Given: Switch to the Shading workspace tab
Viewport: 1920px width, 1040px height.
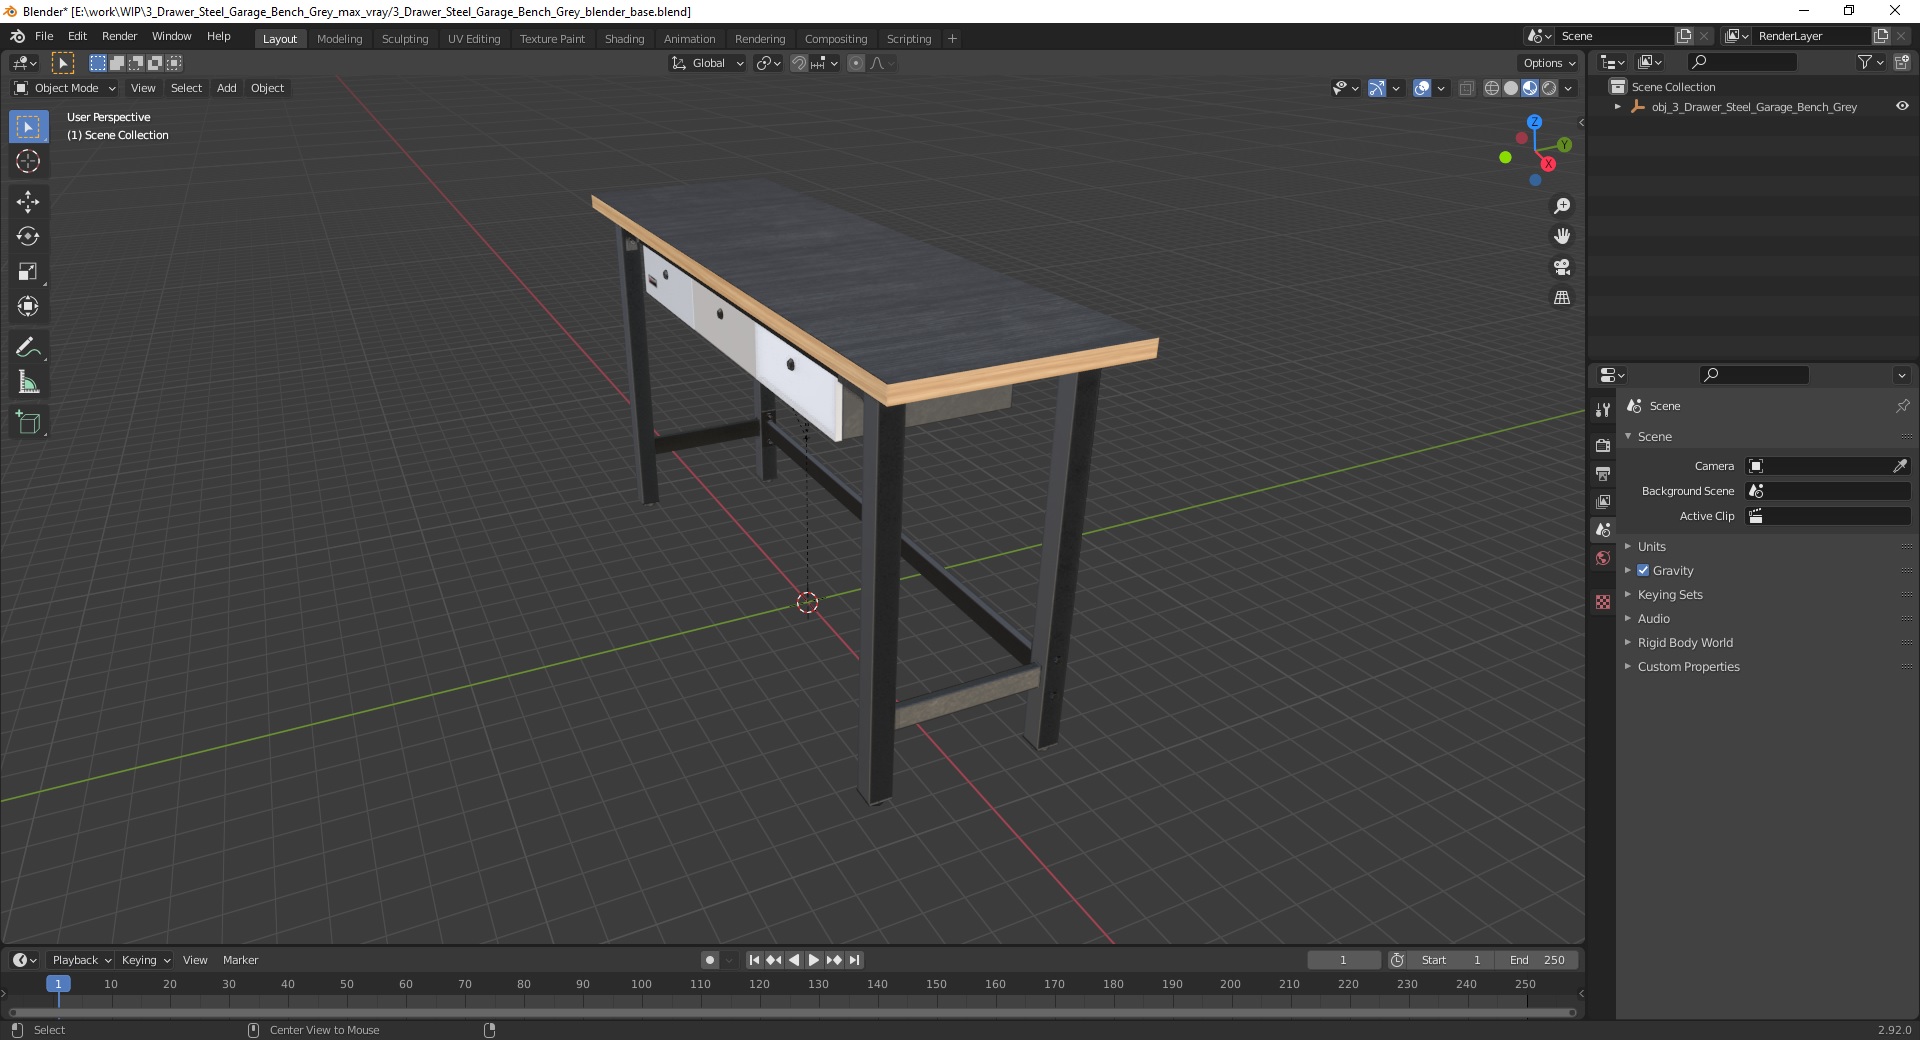Looking at the screenshot, I should click(x=624, y=39).
